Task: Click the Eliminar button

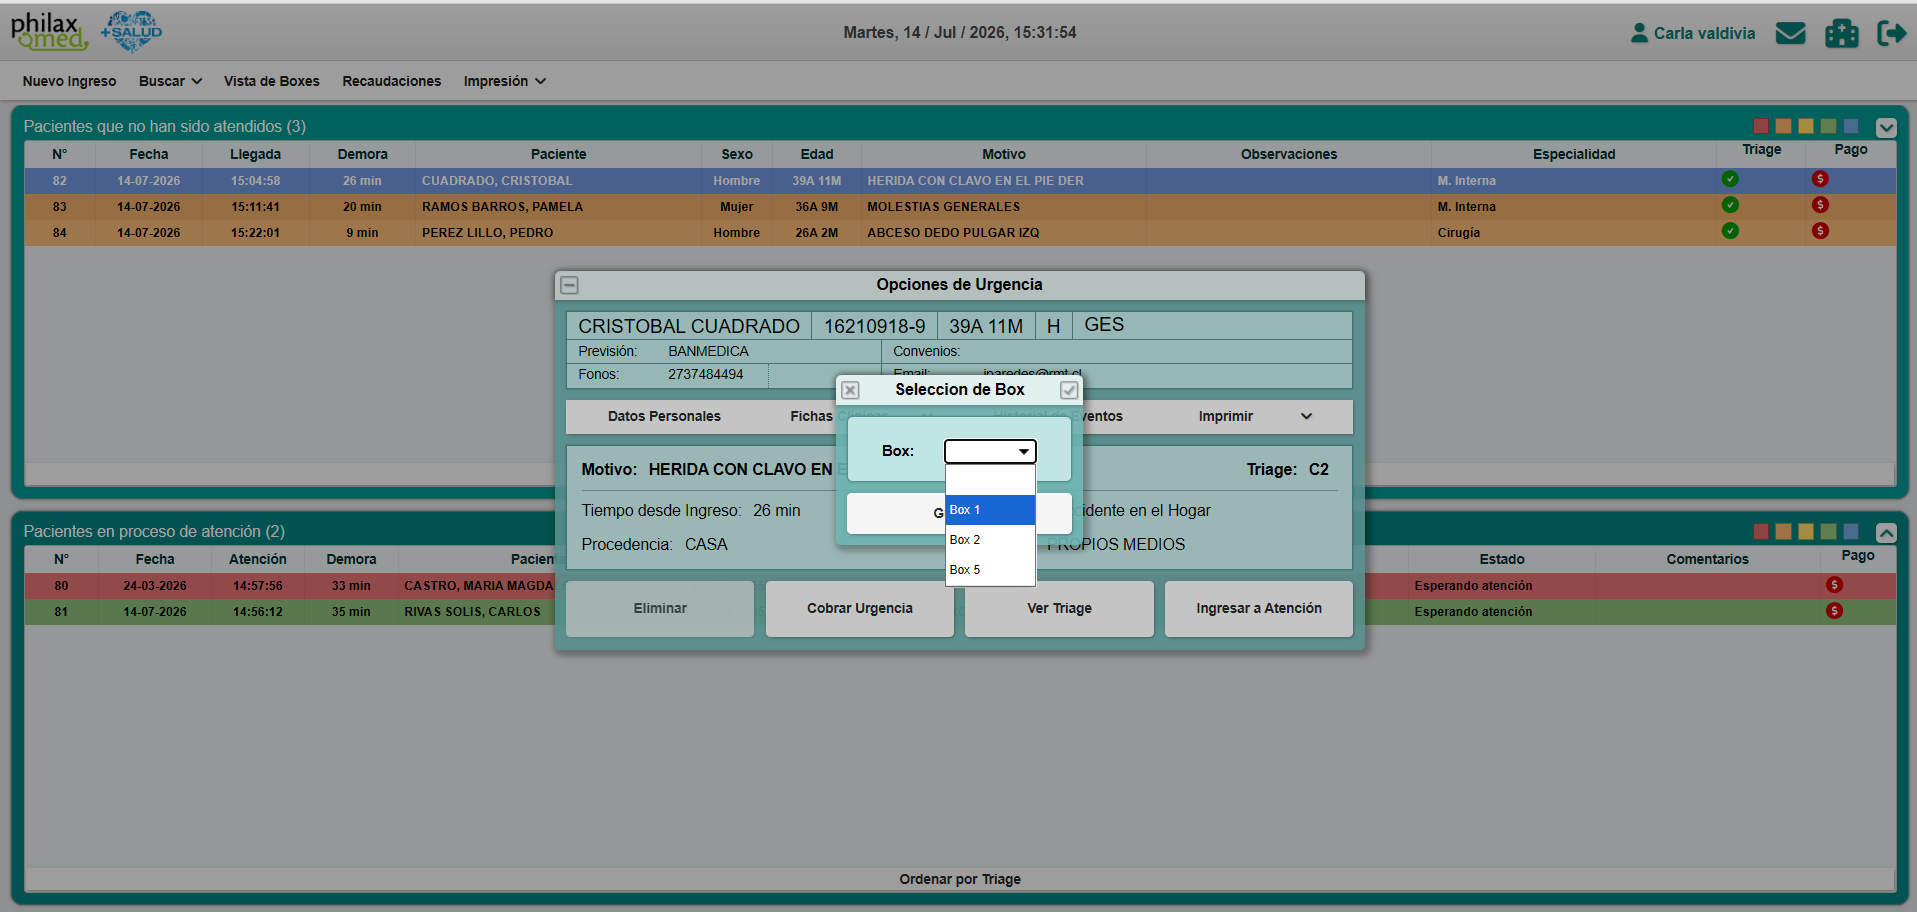Action: coord(660,608)
